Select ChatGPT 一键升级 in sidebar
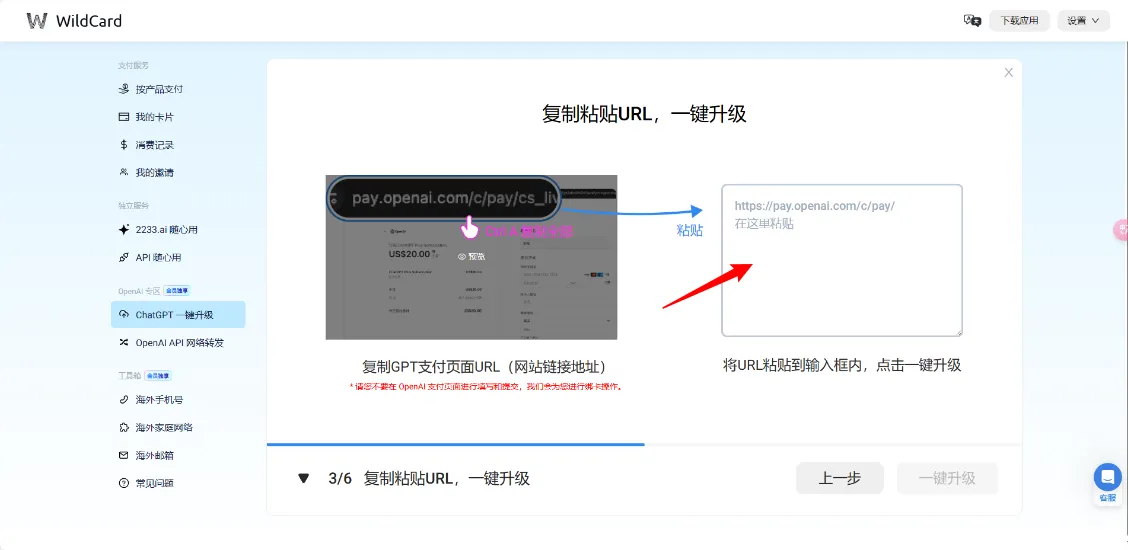The image size is (1128, 550). [177, 315]
